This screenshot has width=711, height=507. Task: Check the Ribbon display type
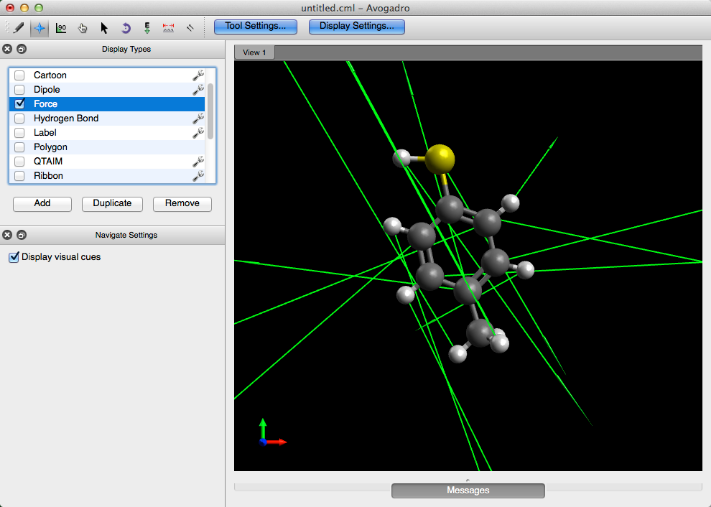19,176
